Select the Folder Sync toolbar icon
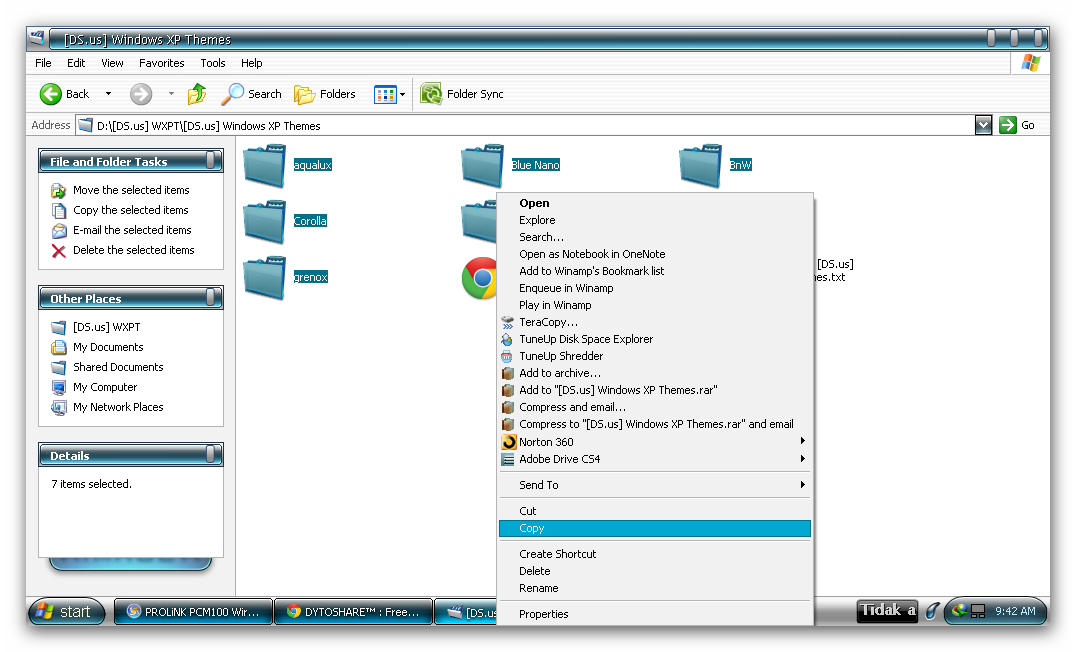 coord(430,93)
